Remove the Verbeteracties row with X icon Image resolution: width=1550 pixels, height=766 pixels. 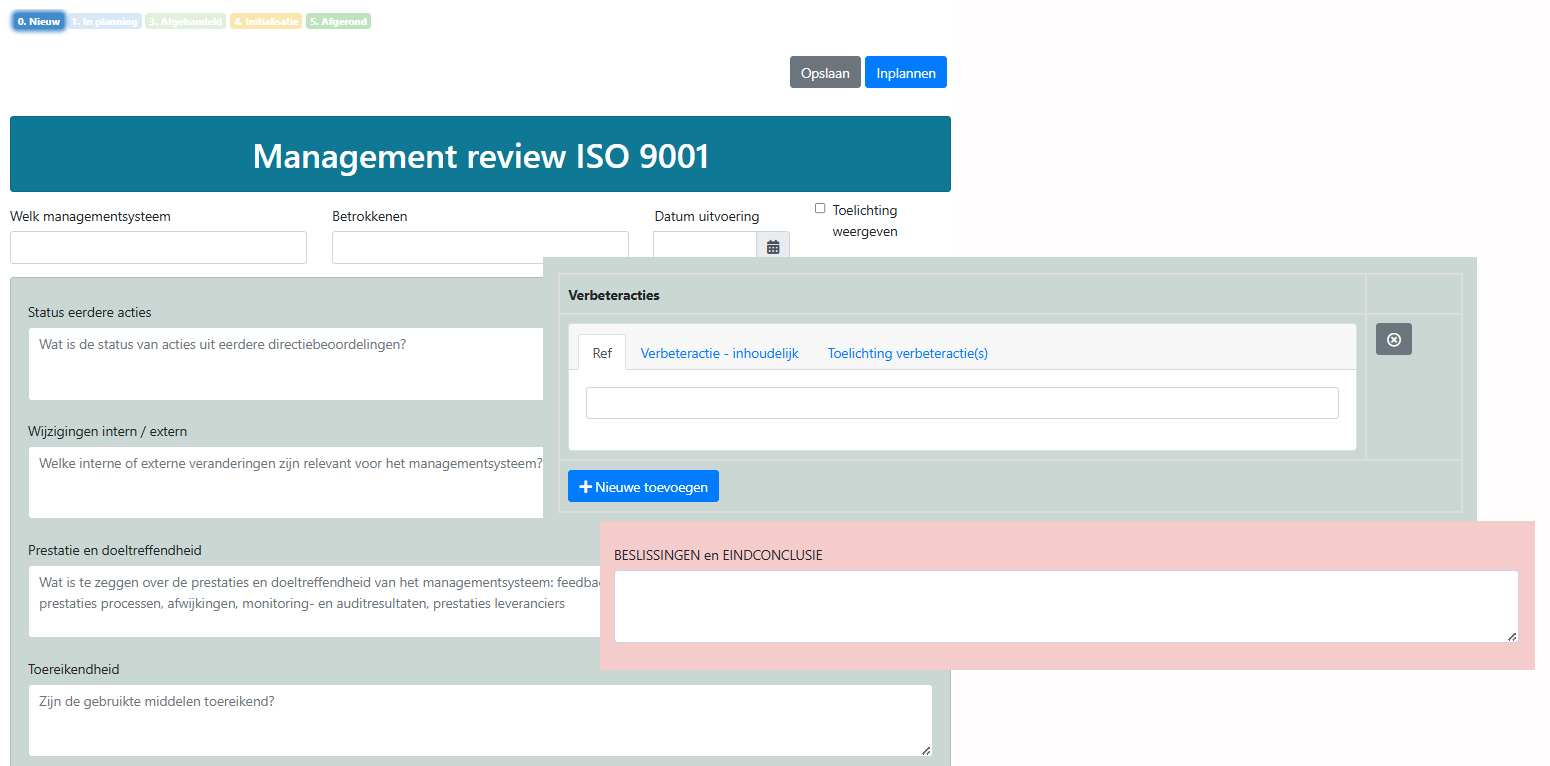[1394, 339]
